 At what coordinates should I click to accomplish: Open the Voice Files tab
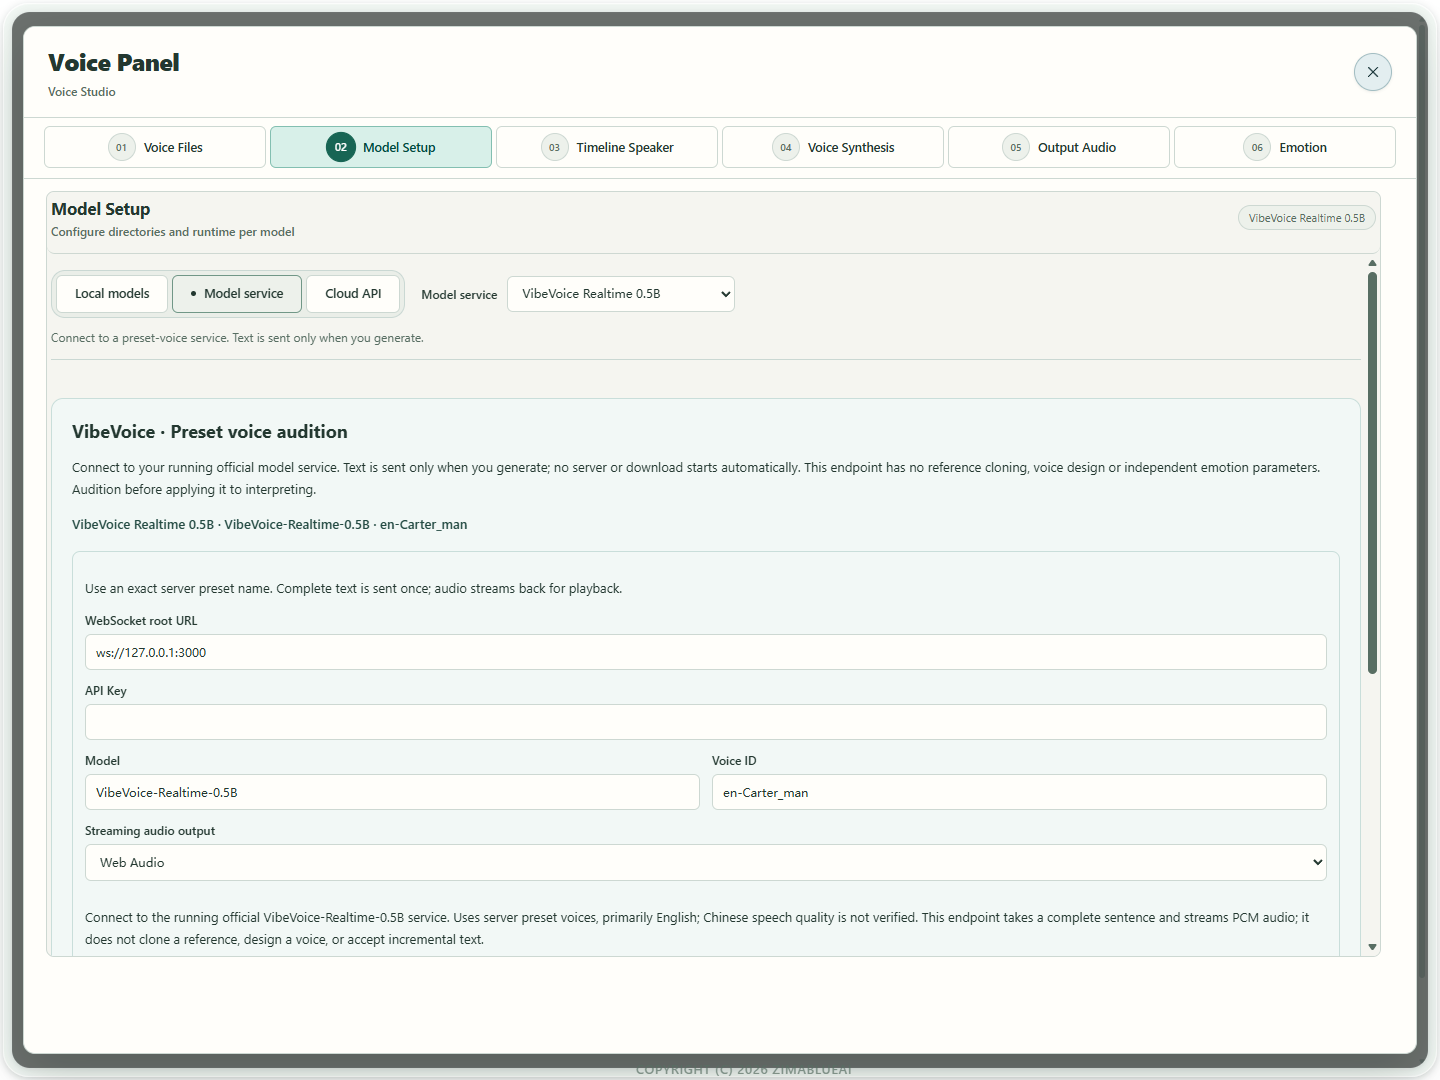tap(155, 147)
